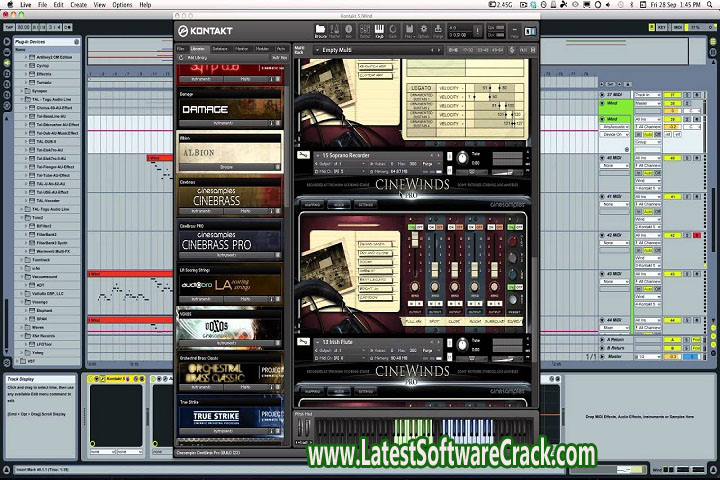Click the Kontakt Info icon
This screenshot has width=720, height=480.
click(348, 31)
